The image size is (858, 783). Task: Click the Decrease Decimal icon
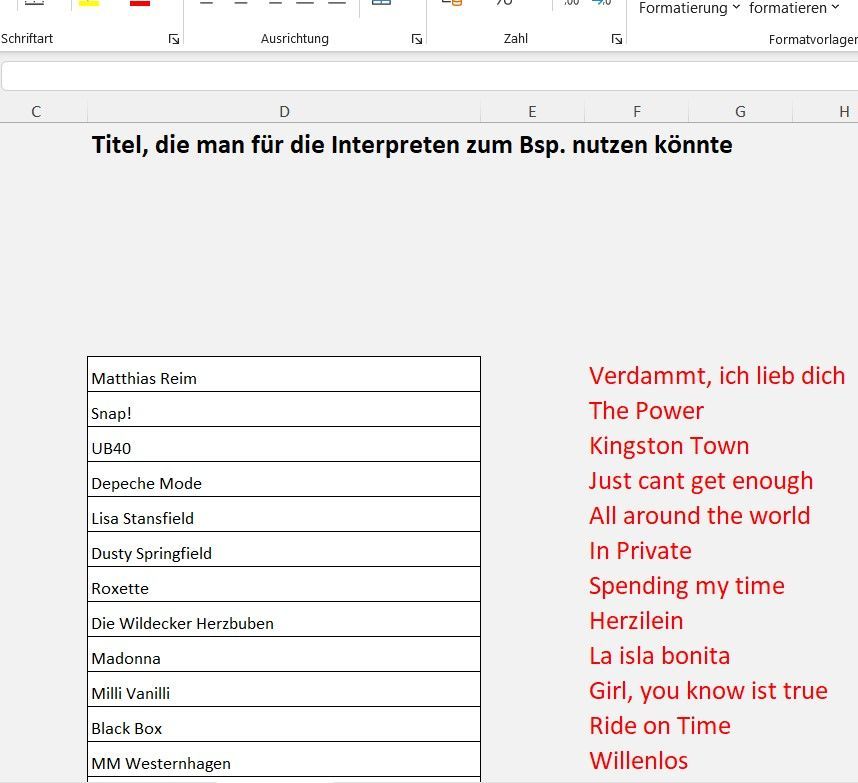coord(601,4)
